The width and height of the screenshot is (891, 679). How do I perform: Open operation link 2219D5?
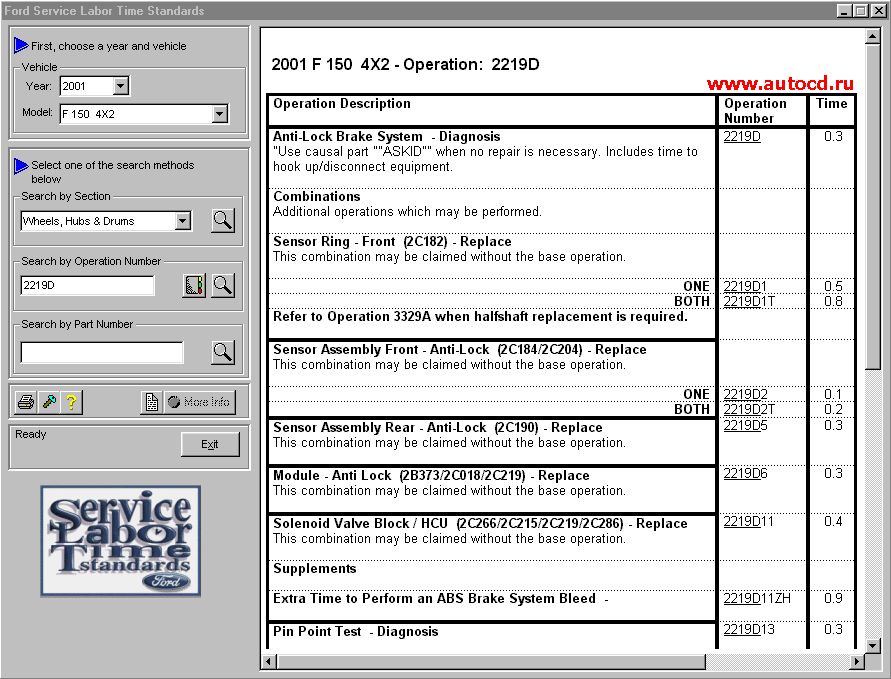pyautogui.click(x=745, y=425)
